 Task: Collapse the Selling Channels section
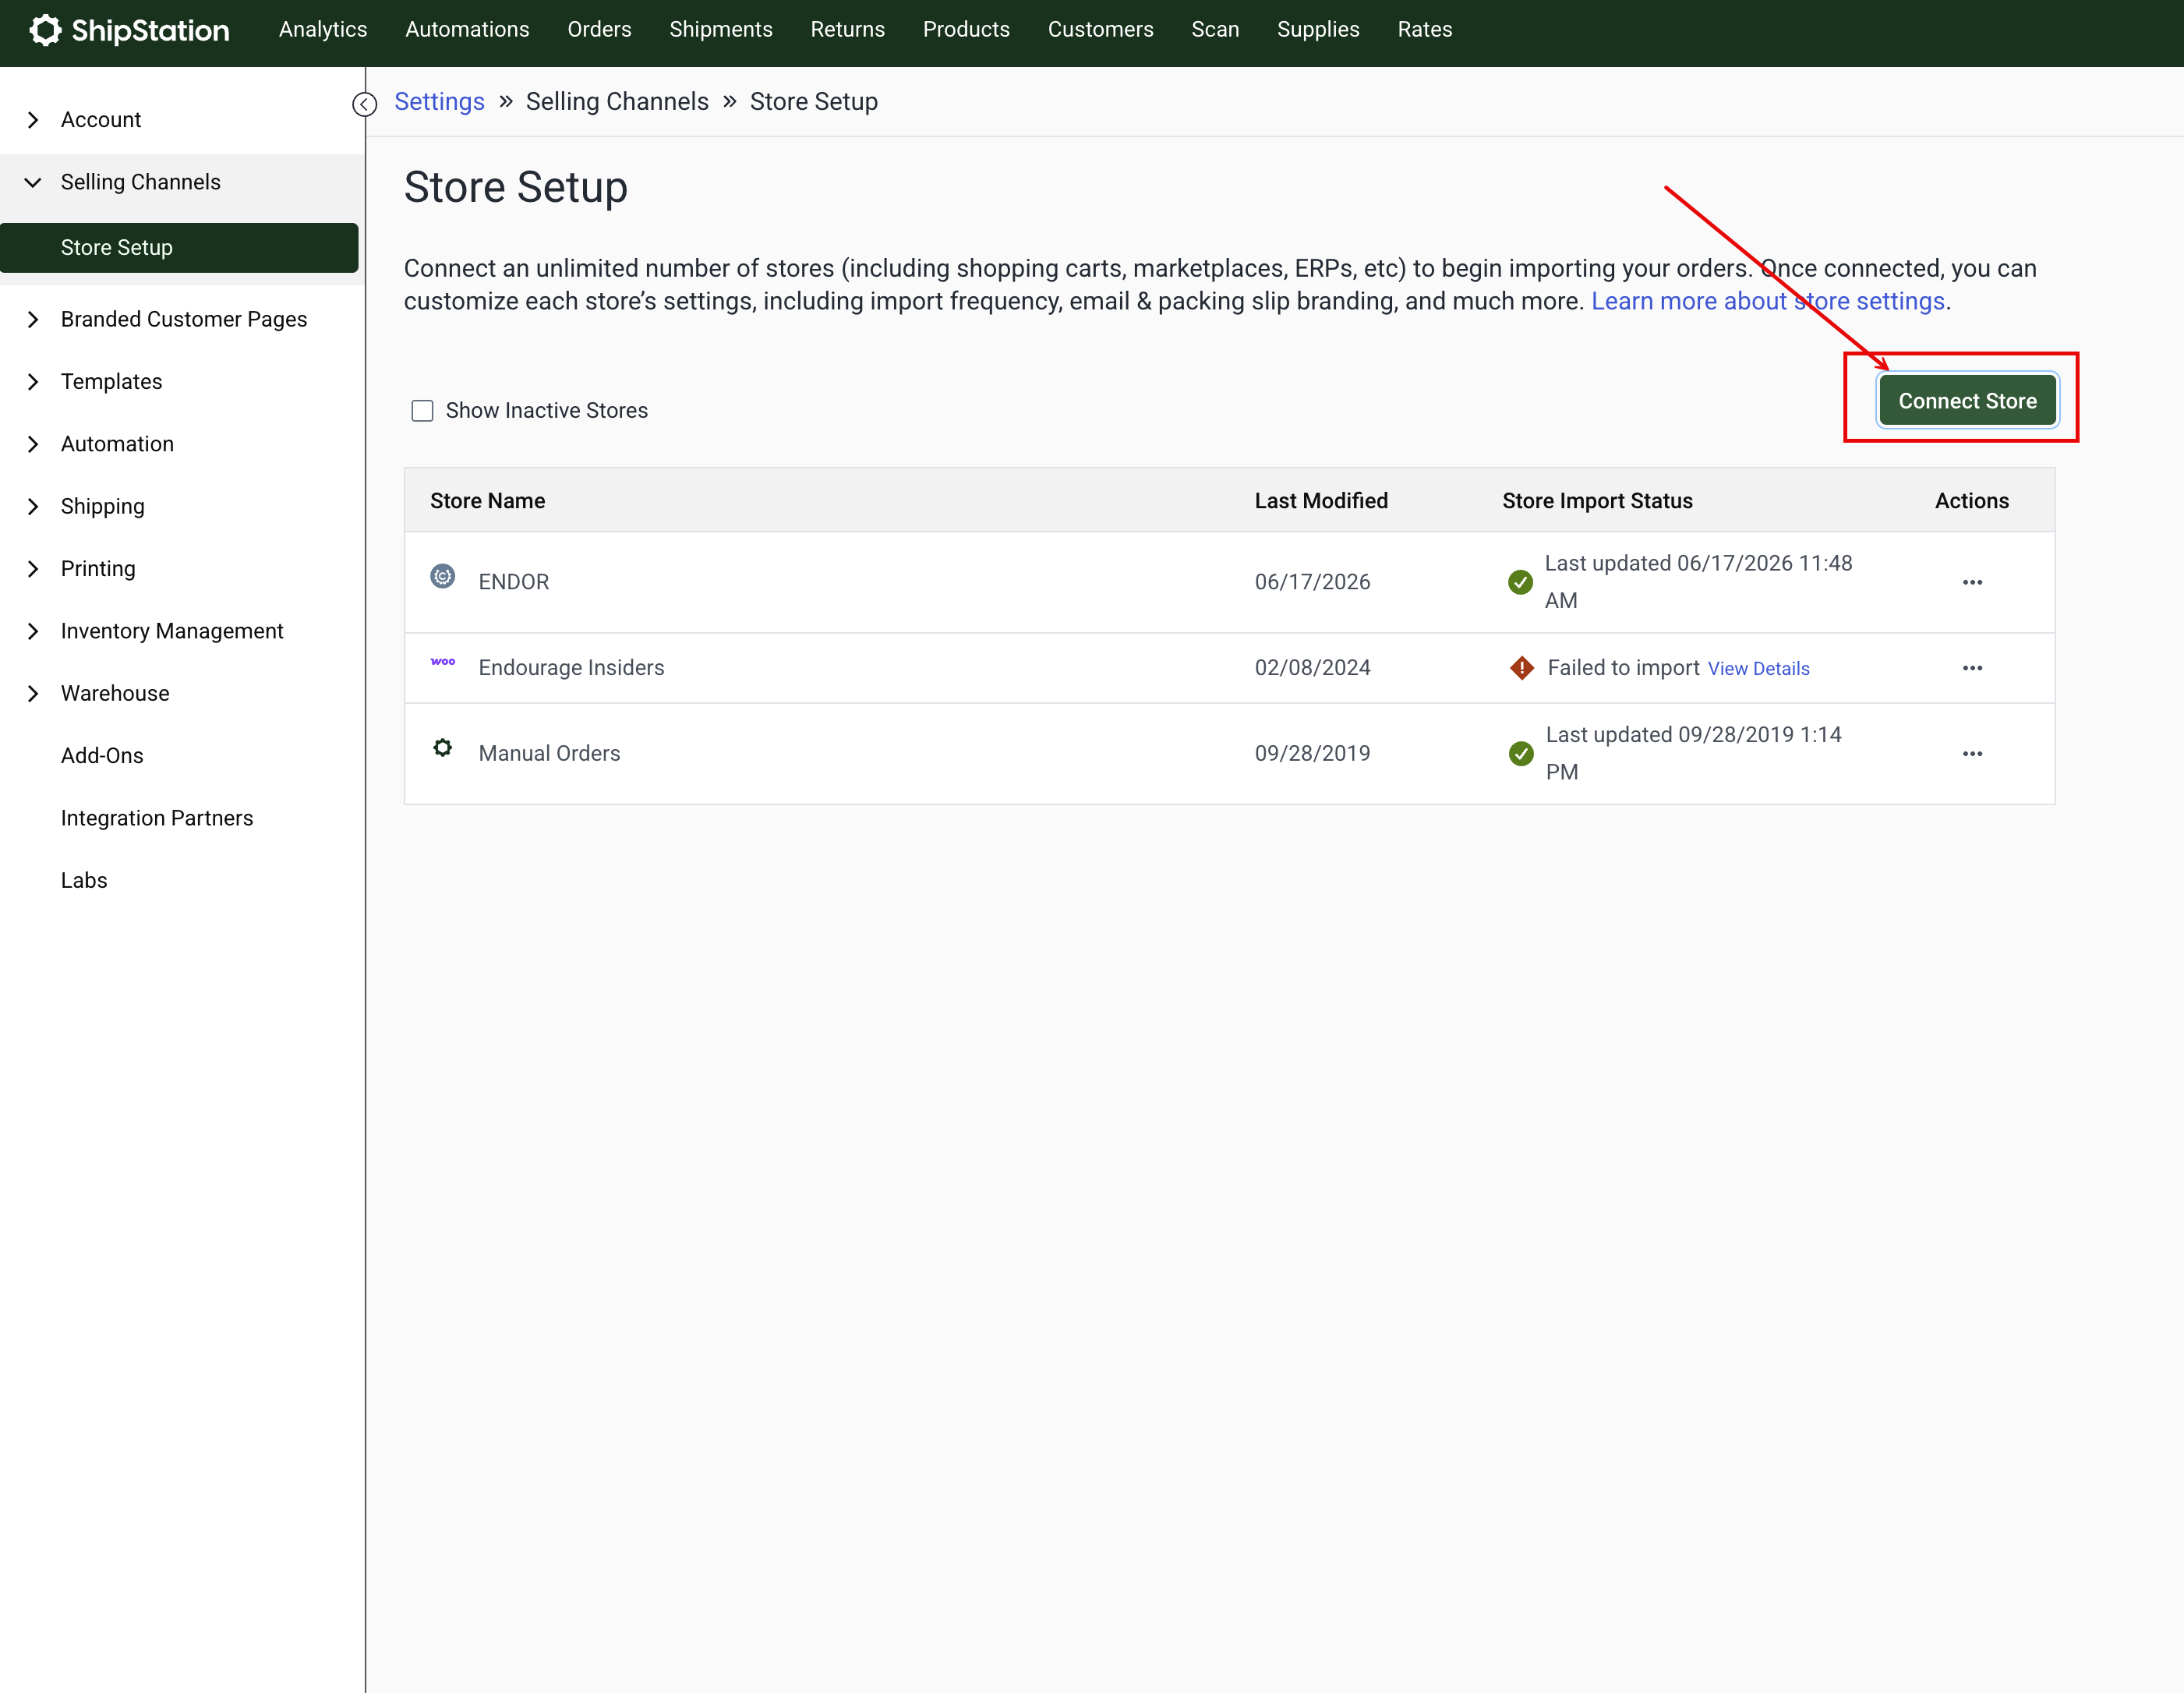pyautogui.click(x=33, y=182)
